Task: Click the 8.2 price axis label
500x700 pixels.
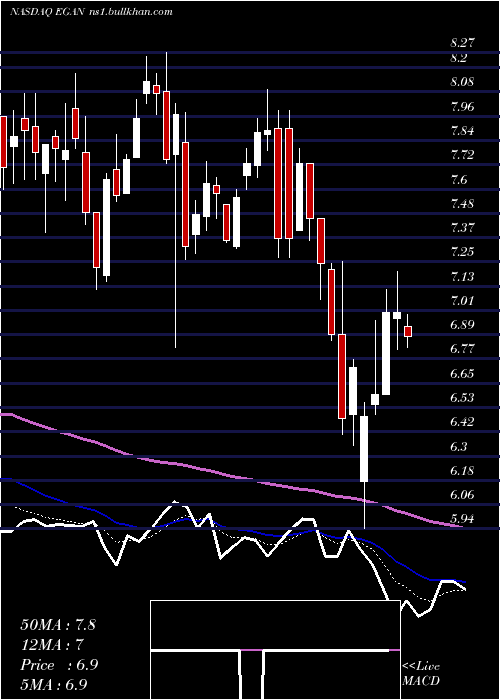Action: [x=458, y=58]
